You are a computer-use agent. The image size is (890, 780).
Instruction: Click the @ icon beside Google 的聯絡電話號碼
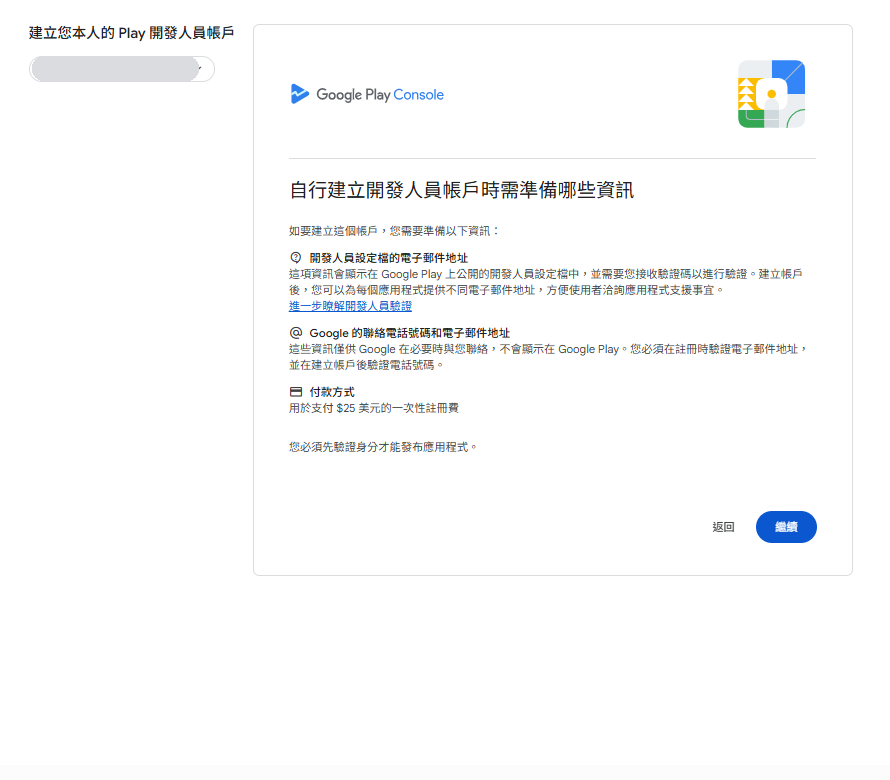[x=296, y=333]
